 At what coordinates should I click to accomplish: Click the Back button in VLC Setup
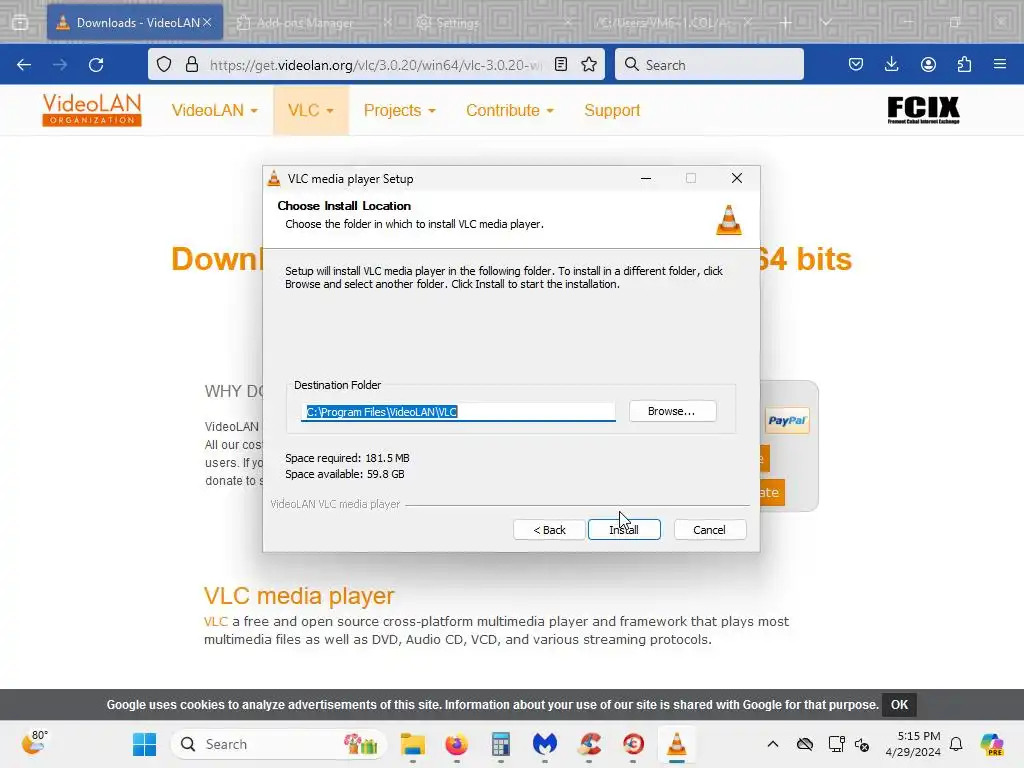(x=549, y=530)
